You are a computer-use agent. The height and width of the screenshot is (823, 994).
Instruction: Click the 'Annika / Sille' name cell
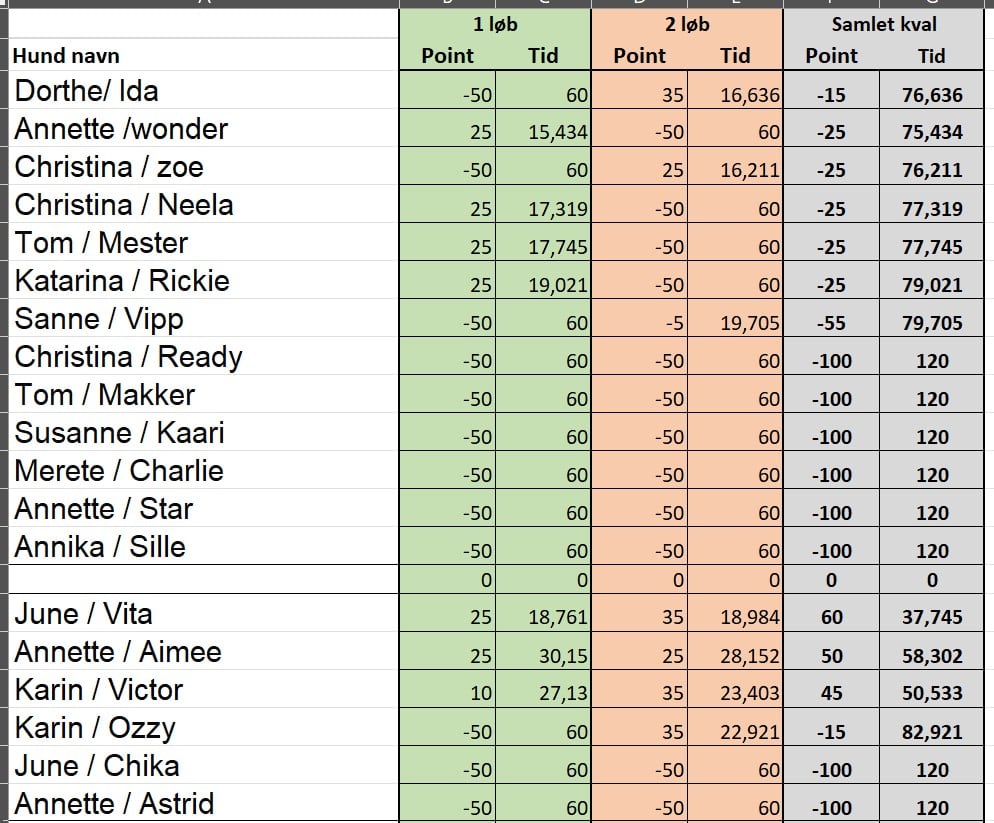click(x=203, y=546)
